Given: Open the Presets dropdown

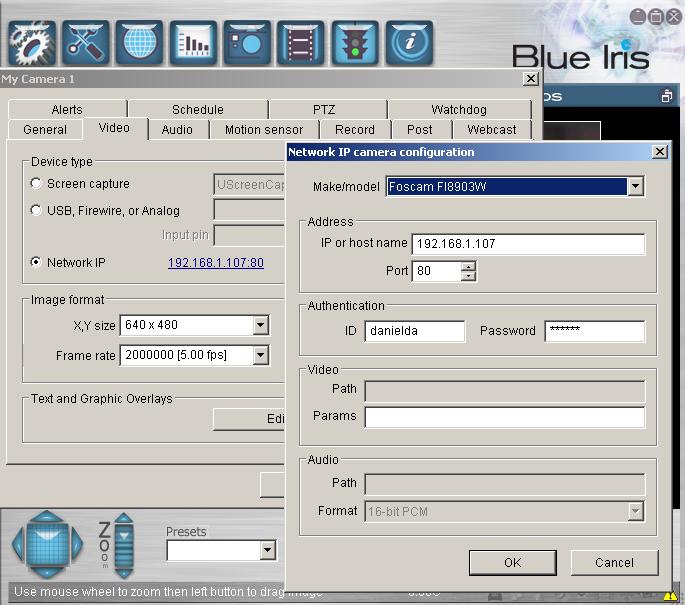Looking at the screenshot, I should click(x=267, y=550).
